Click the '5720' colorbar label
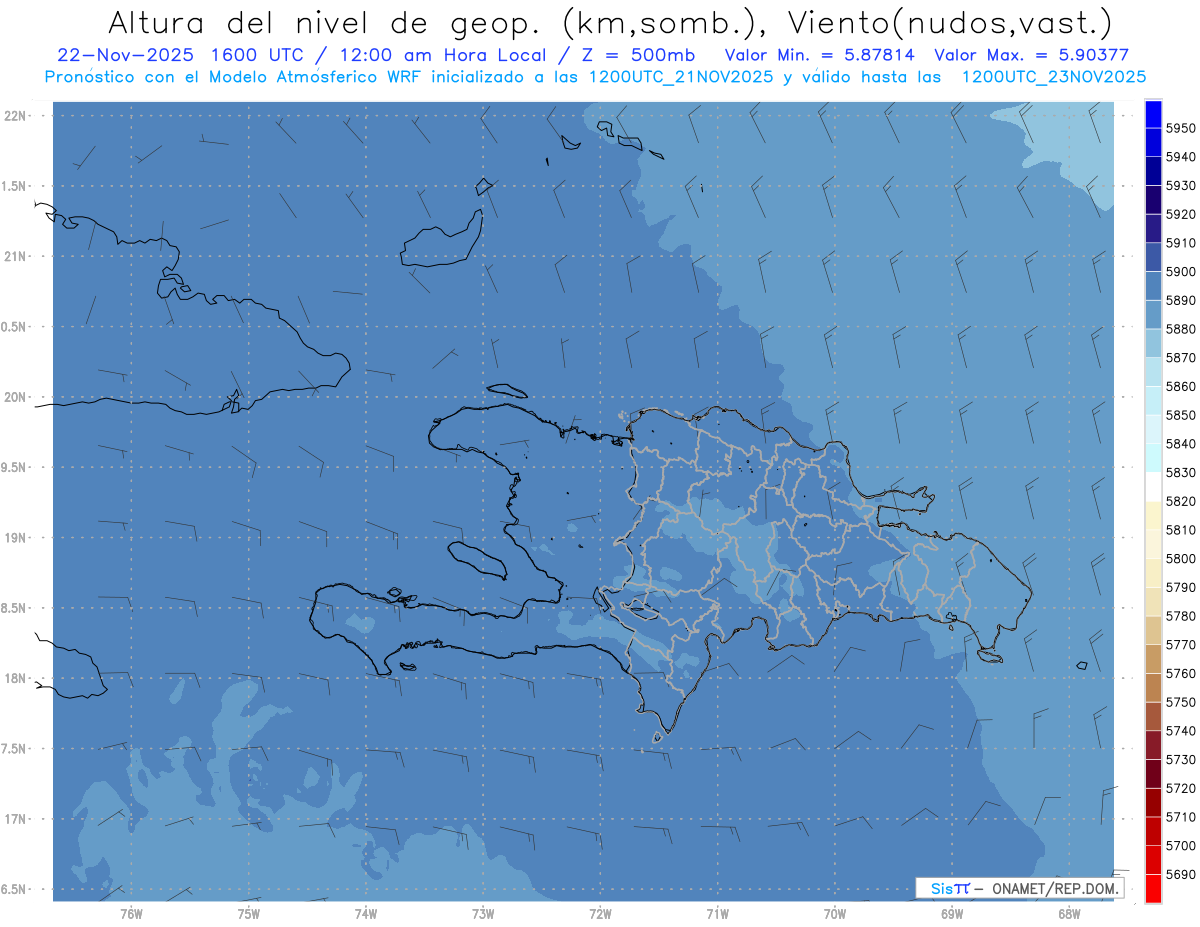The width and height of the screenshot is (1200, 927). (1180, 788)
